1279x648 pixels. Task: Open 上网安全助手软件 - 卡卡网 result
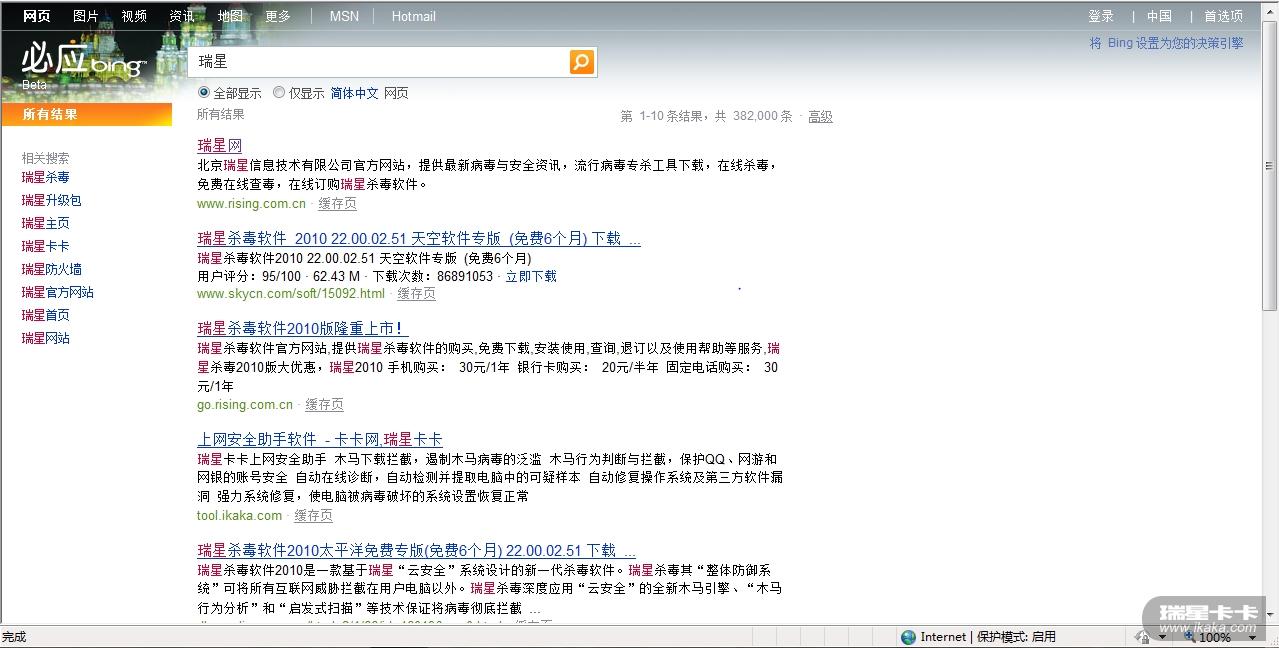coord(320,440)
